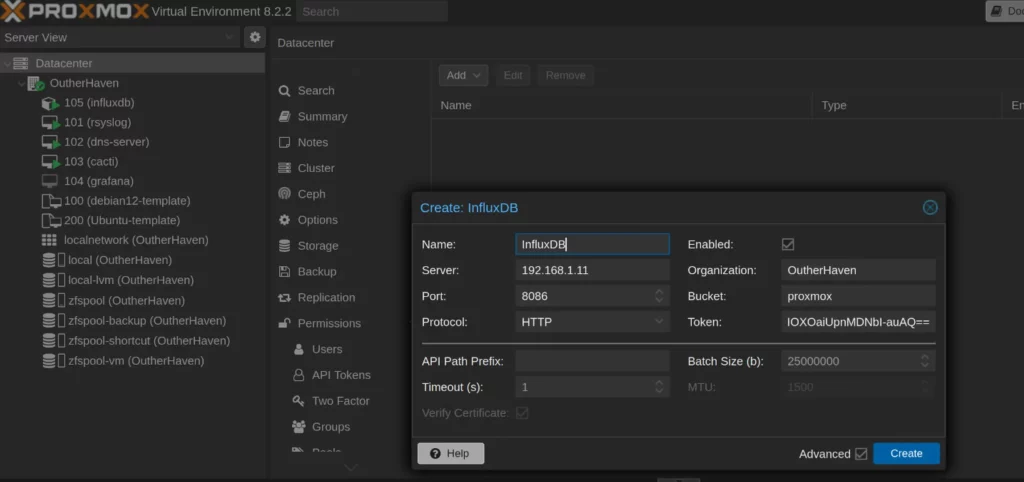The height and width of the screenshot is (482, 1024).
Task: Click the Bucket input field
Action: (x=858, y=296)
